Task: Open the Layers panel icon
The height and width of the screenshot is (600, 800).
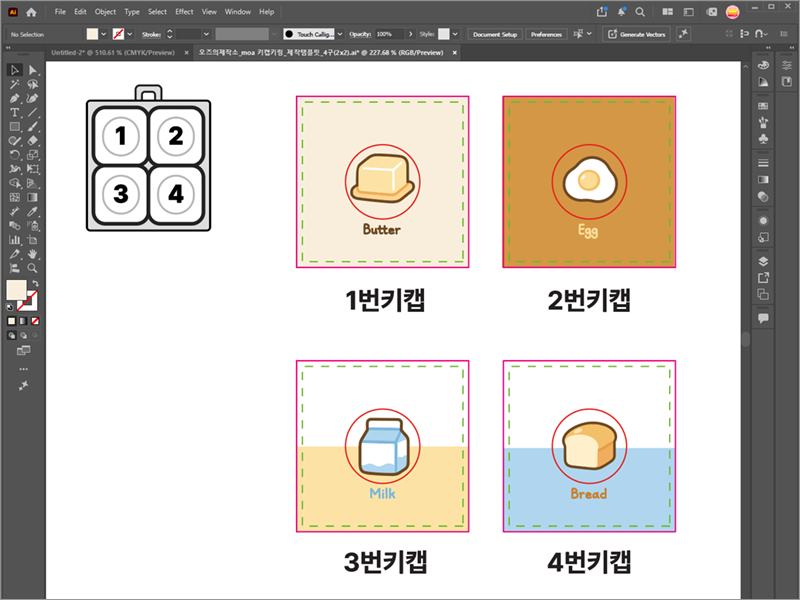Action: tap(763, 261)
